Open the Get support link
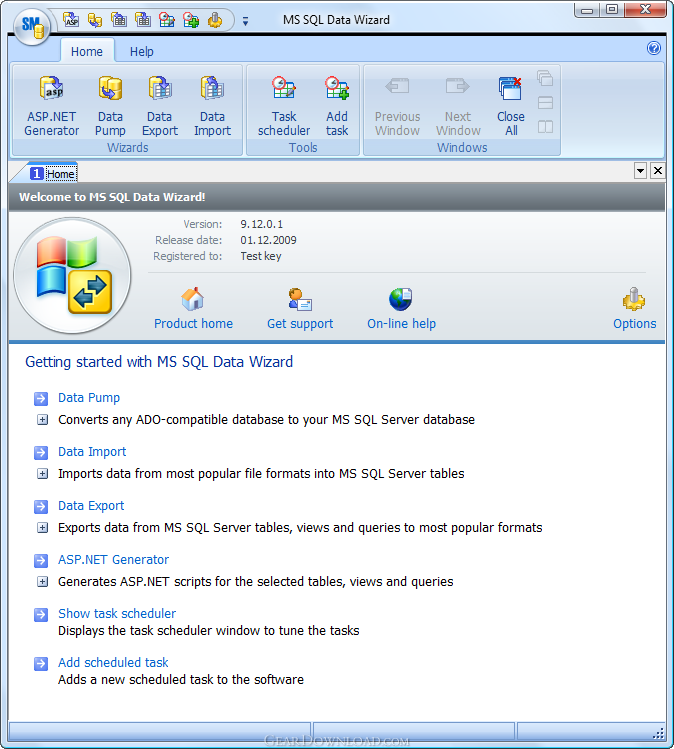674x749 pixels. [x=300, y=324]
